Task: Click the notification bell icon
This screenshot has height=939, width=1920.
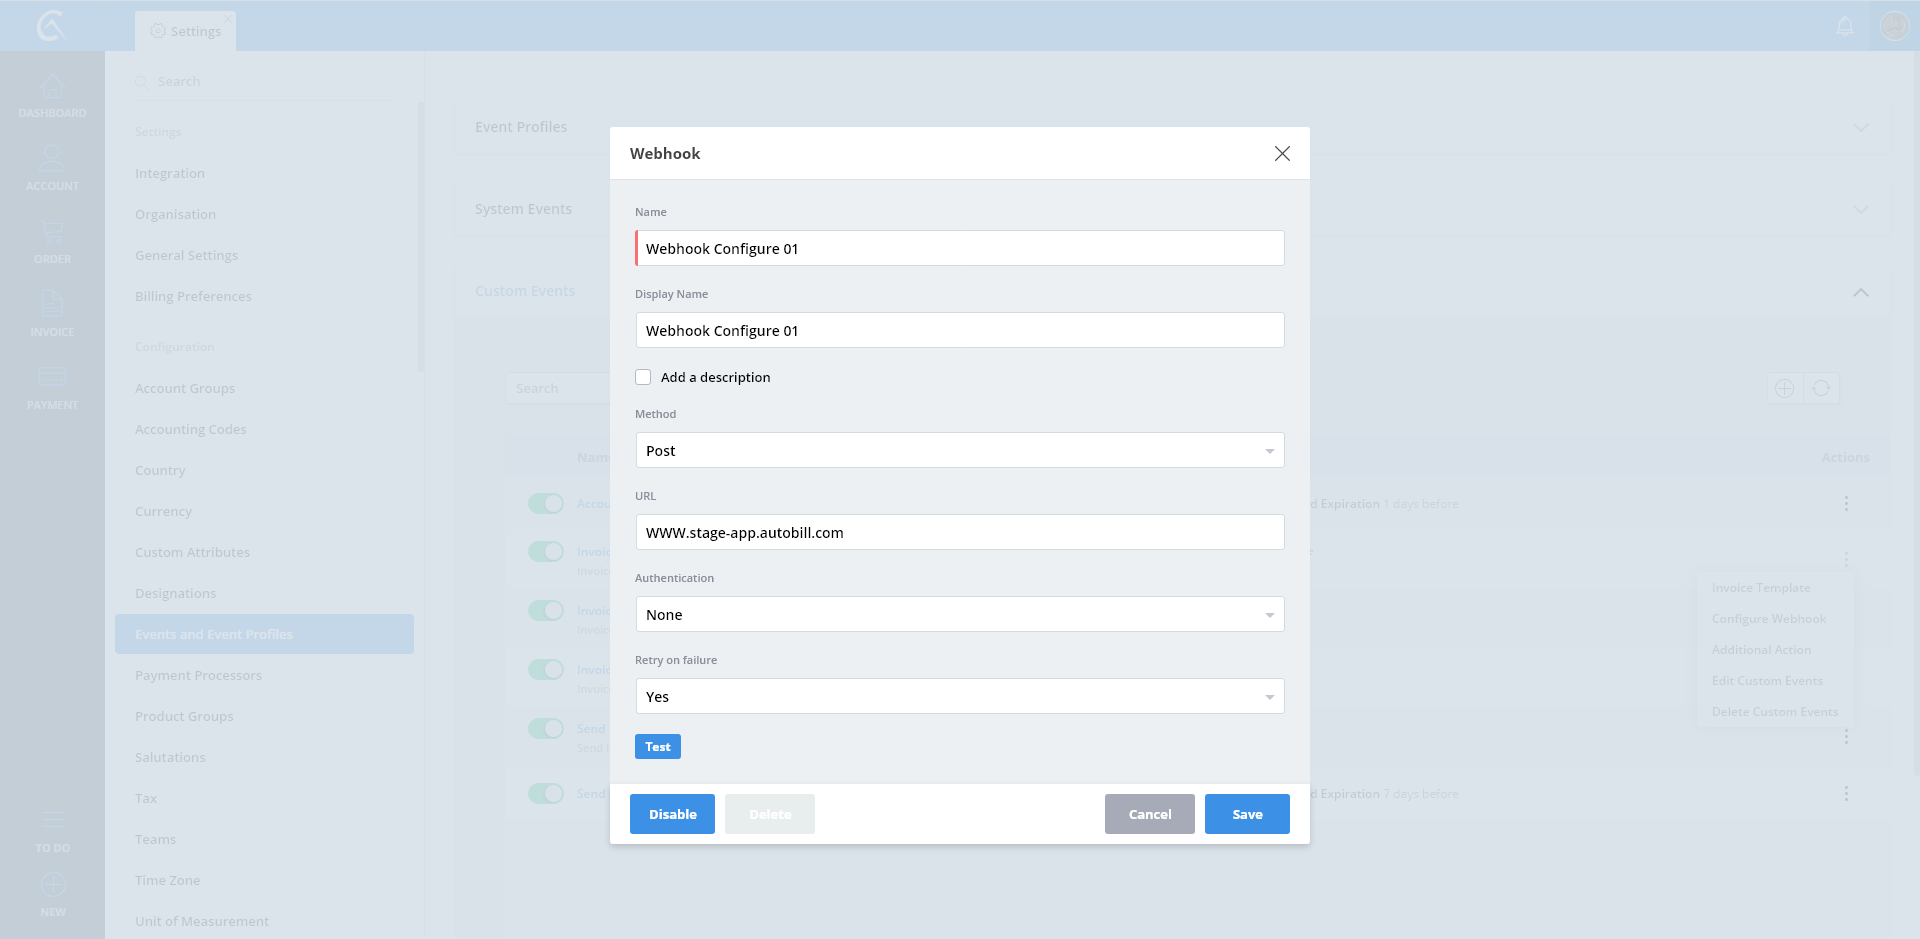Action: pyautogui.click(x=1845, y=26)
